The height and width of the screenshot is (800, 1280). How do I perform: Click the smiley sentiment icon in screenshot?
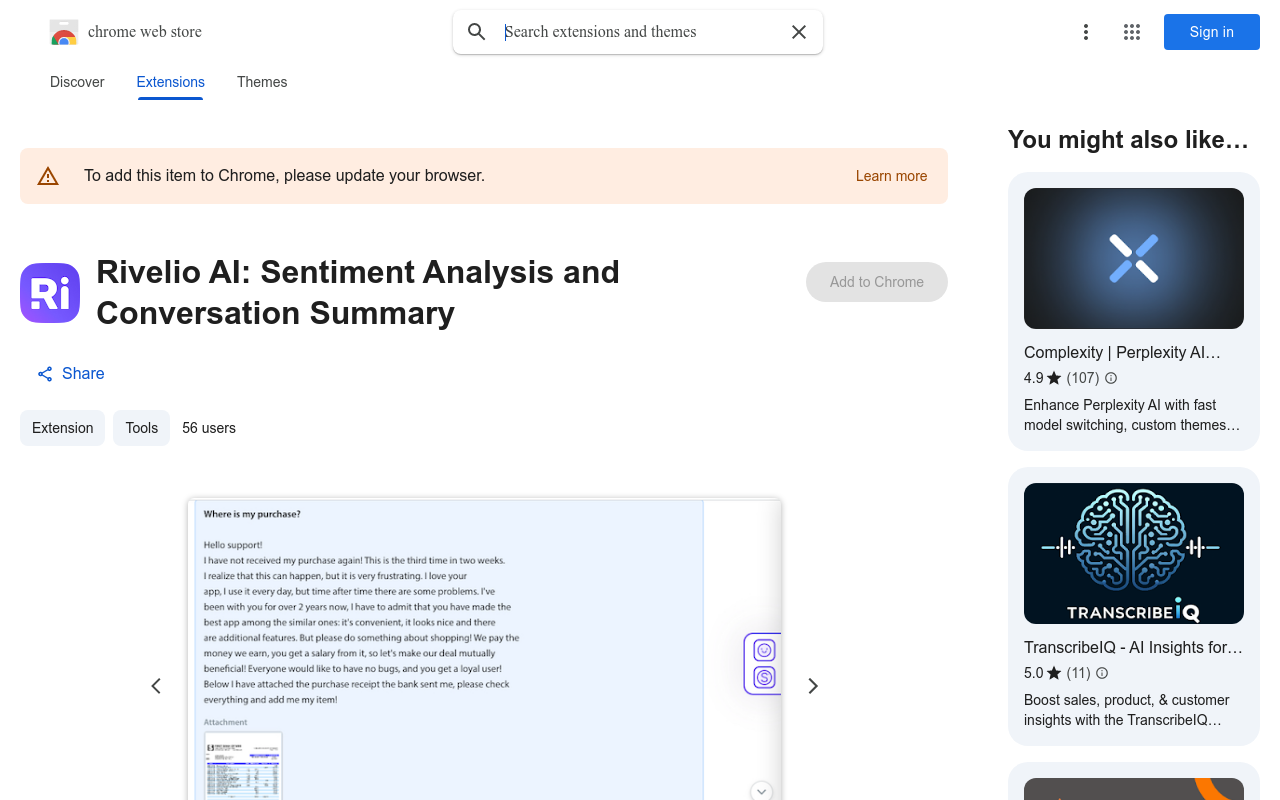[765, 651]
